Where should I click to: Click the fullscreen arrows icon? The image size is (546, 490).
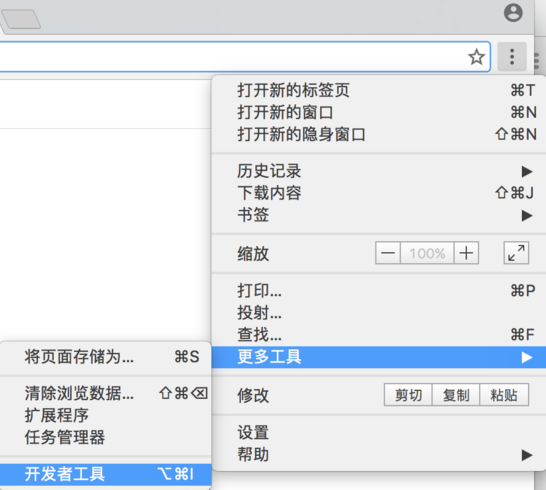[x=516, y=253]
